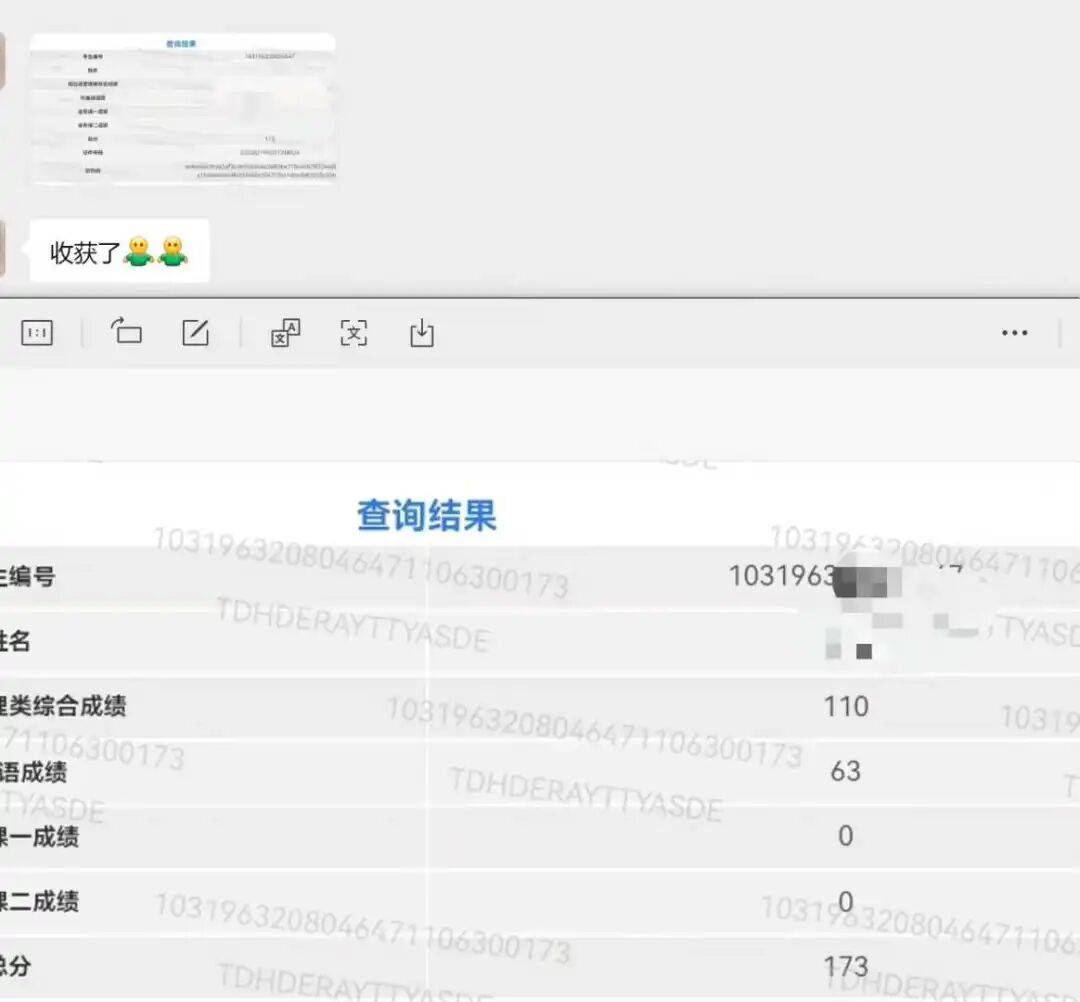Click the 收获了 message bubble
The width and height of the screenshot is (1080, 1002).
119,249
